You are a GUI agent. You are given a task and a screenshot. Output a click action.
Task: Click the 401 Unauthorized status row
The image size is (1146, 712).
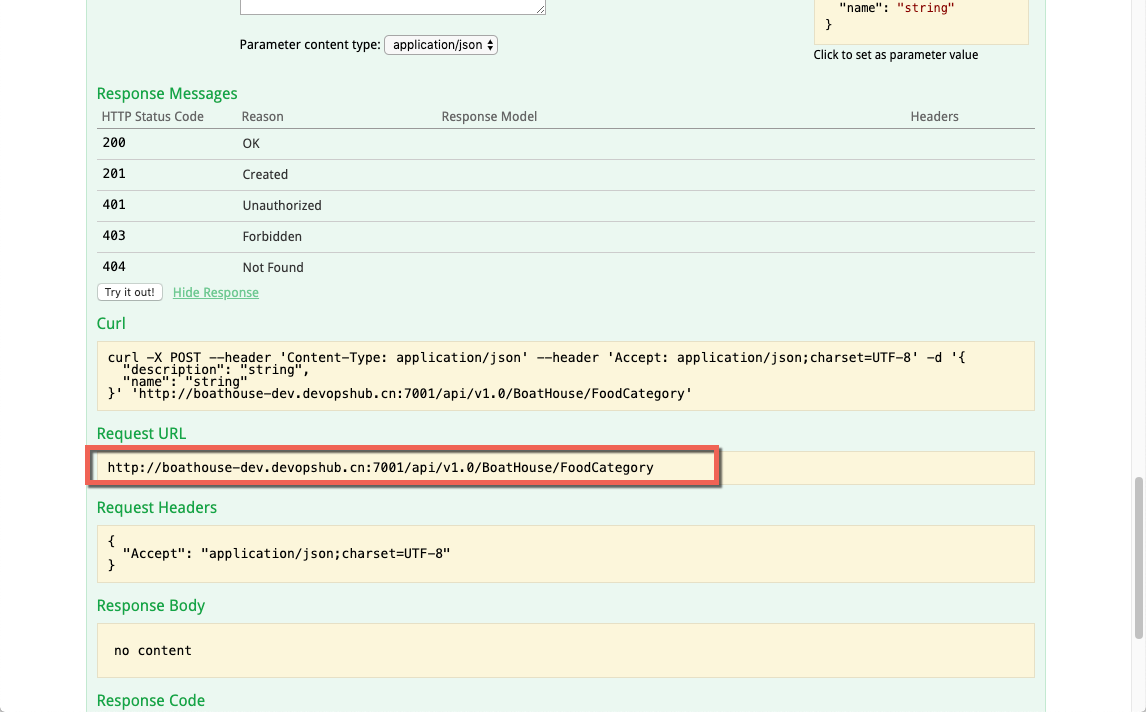[x=566, y=205]
